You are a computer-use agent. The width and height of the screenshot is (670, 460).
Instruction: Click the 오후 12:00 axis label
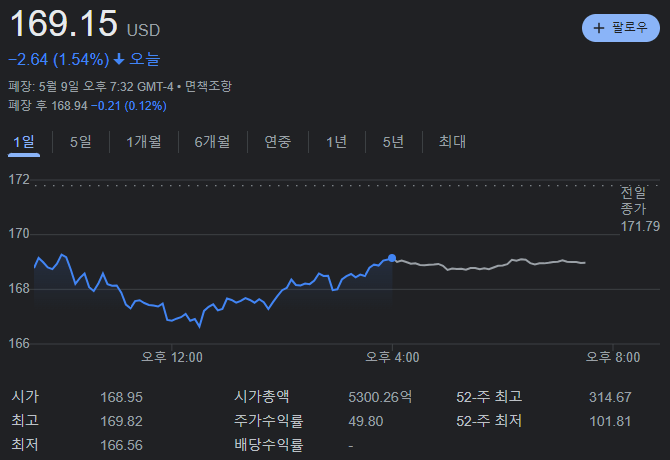[x=172, y=357]
